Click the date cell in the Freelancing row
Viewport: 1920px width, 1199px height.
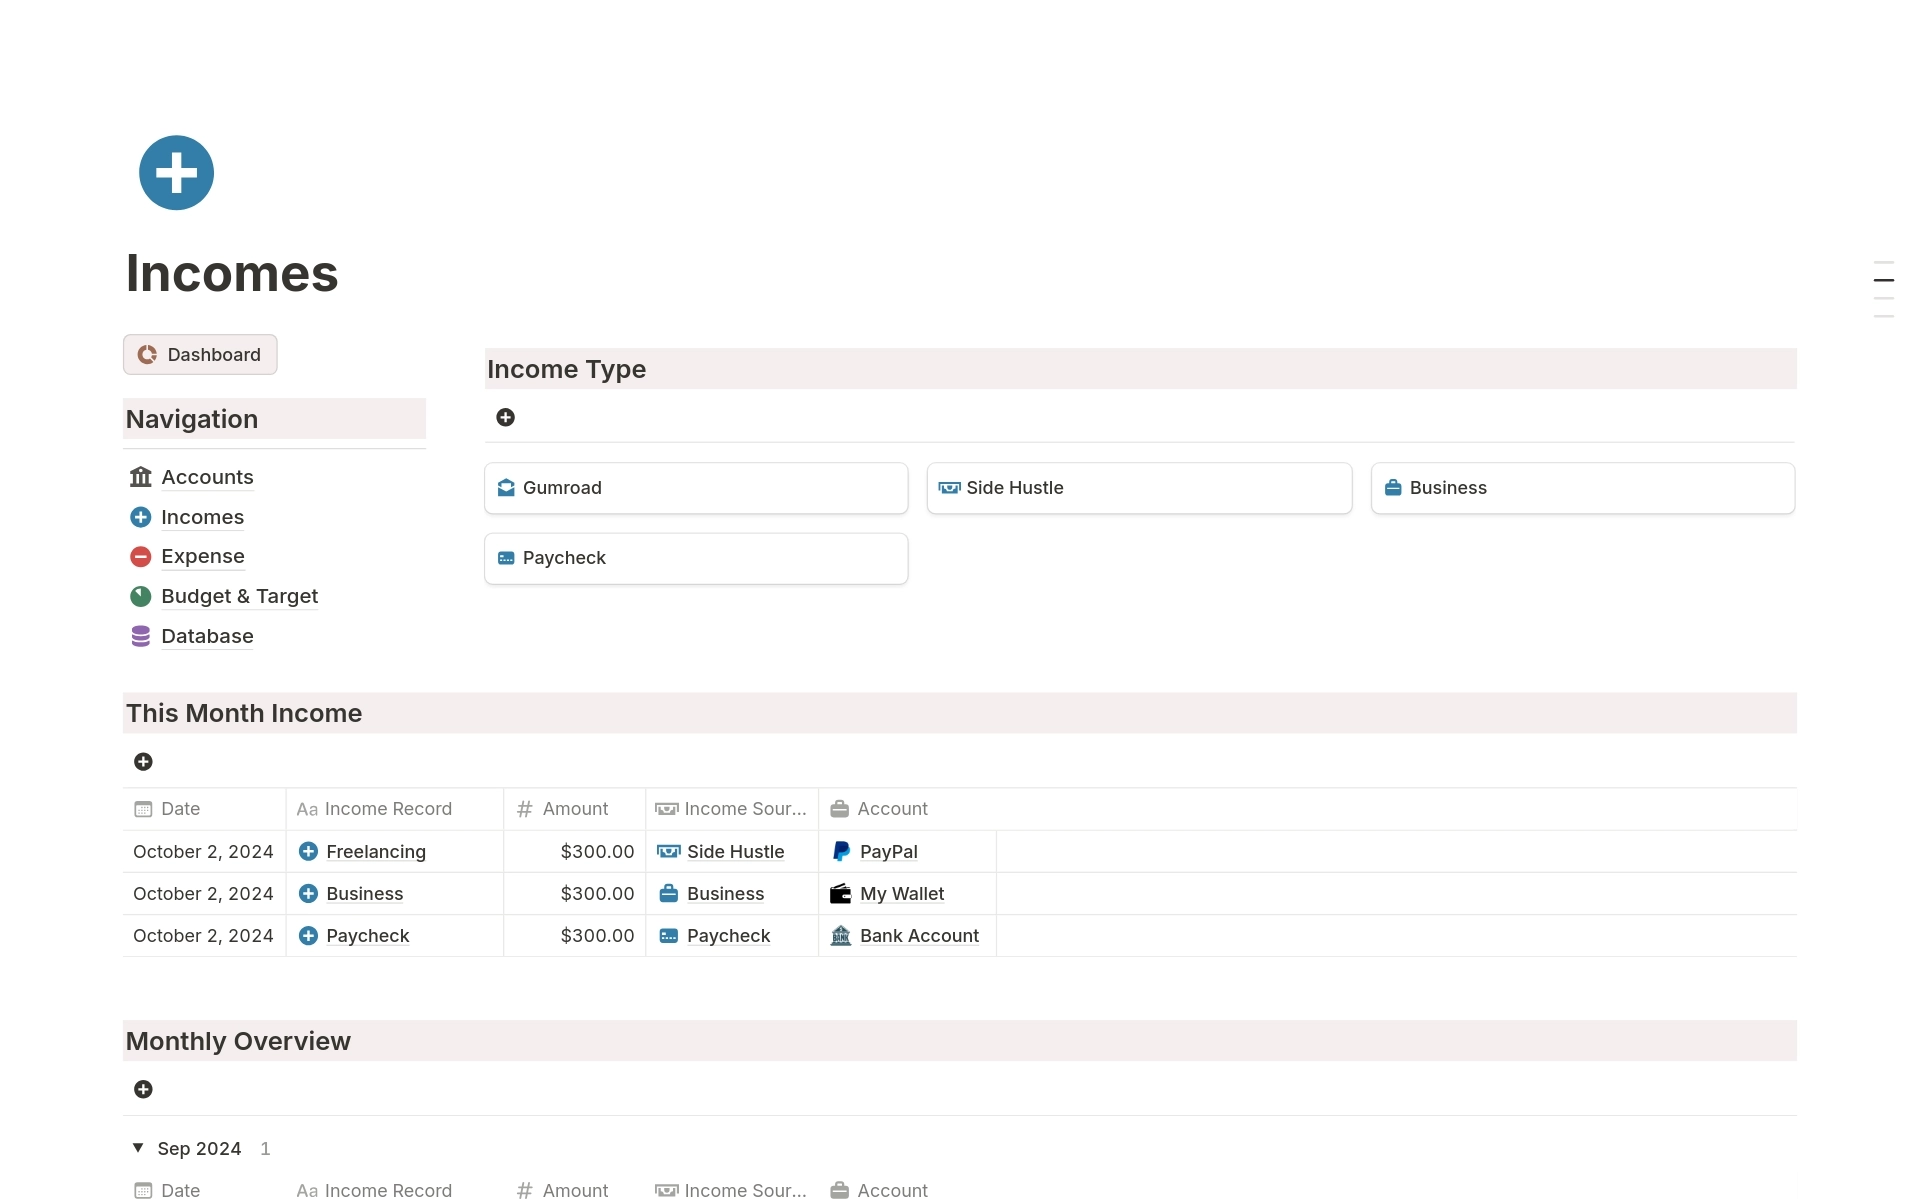[x=203, y=852]
